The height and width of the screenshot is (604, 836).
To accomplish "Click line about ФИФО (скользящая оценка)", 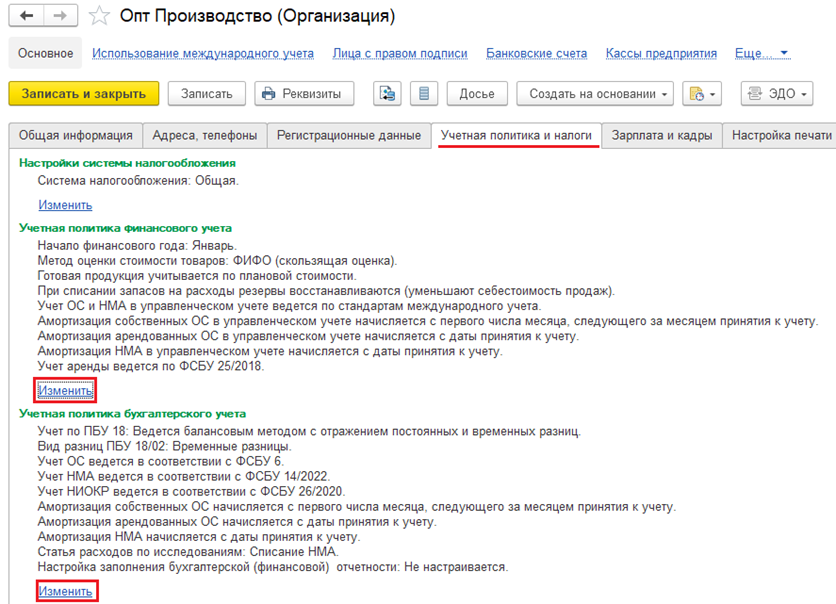I will click(x=218, y=261).
